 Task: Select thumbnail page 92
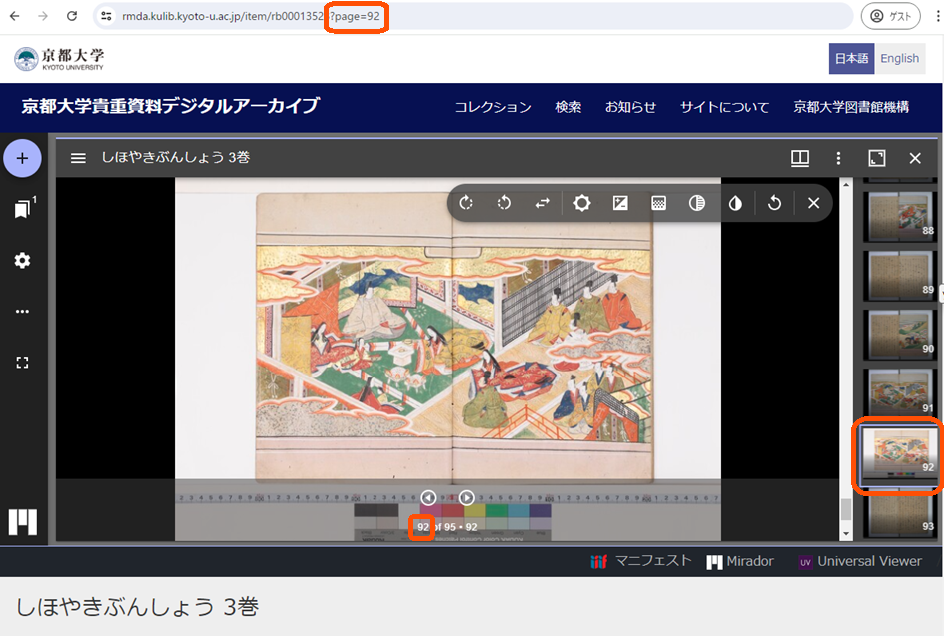[900, 455]
